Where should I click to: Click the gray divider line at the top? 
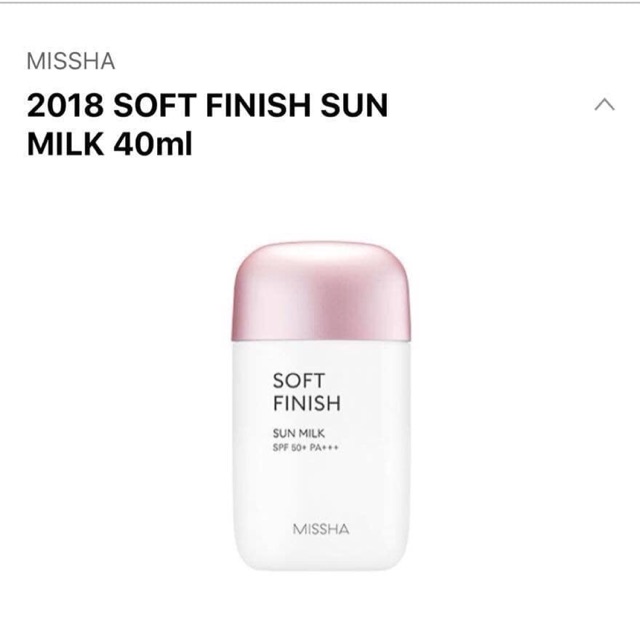[x=320, y=2]
